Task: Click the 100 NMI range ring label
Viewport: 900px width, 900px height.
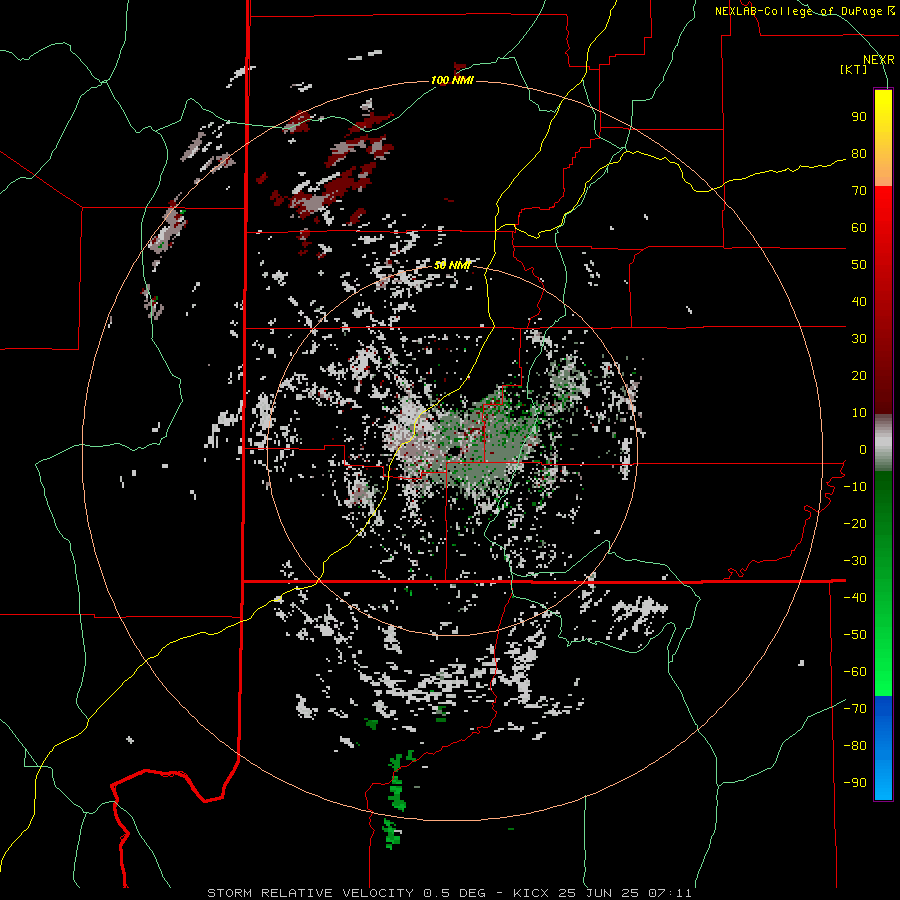Action: click(x=452, y=80)
